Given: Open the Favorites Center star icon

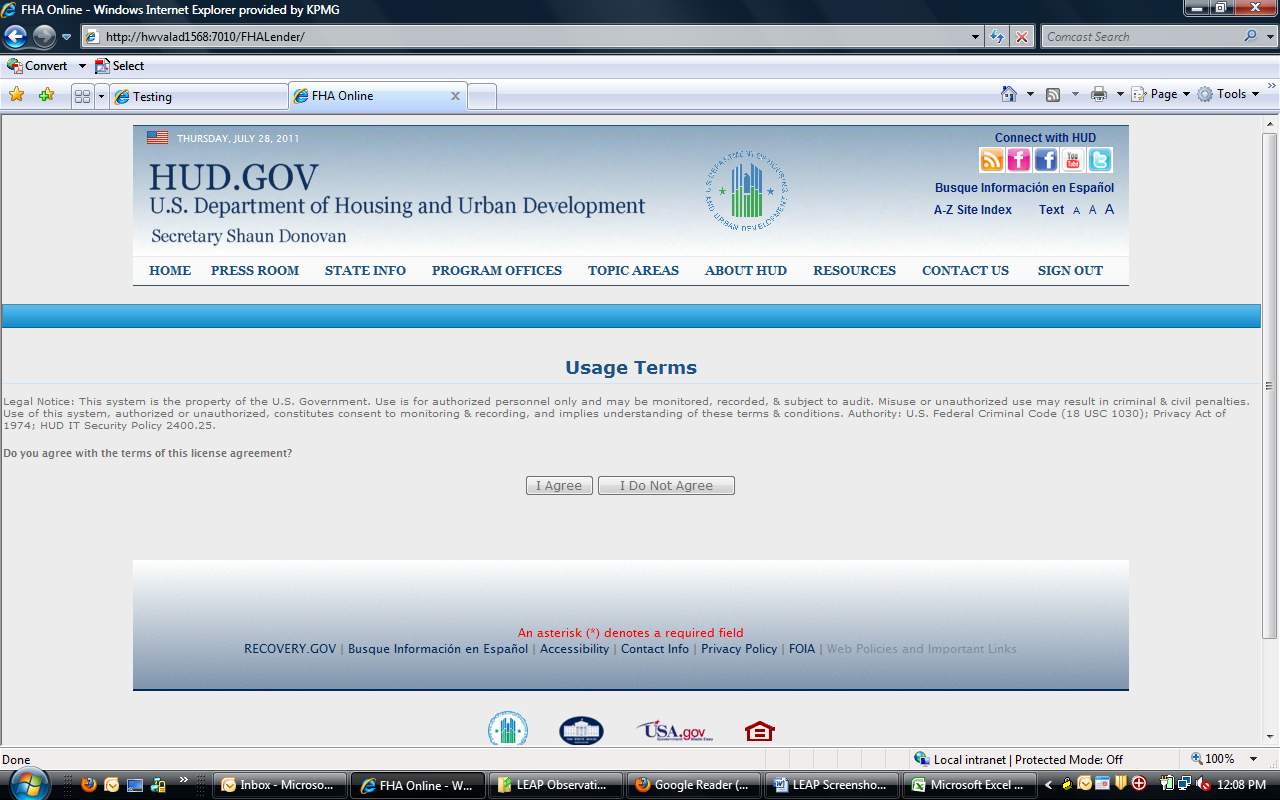Looking at the screenshot, I should point(17,95).
